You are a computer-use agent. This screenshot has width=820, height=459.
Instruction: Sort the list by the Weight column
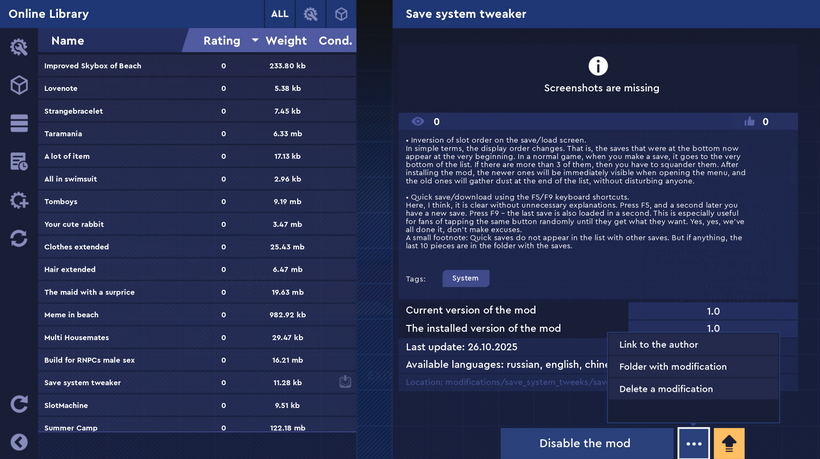tap(286, 41)
